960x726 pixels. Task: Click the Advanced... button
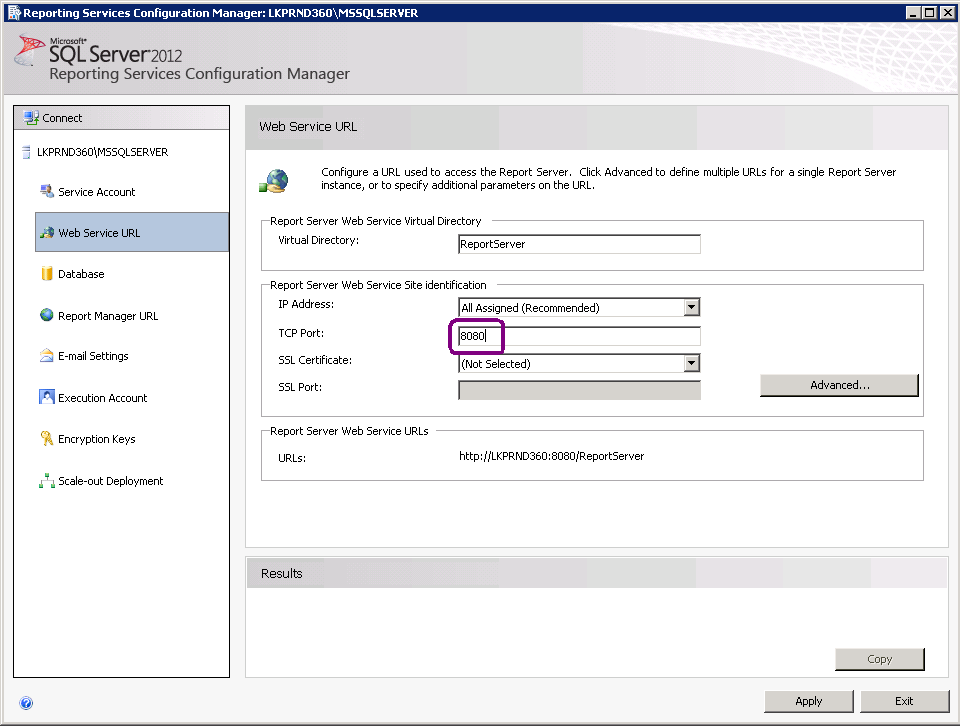point(839,385)
